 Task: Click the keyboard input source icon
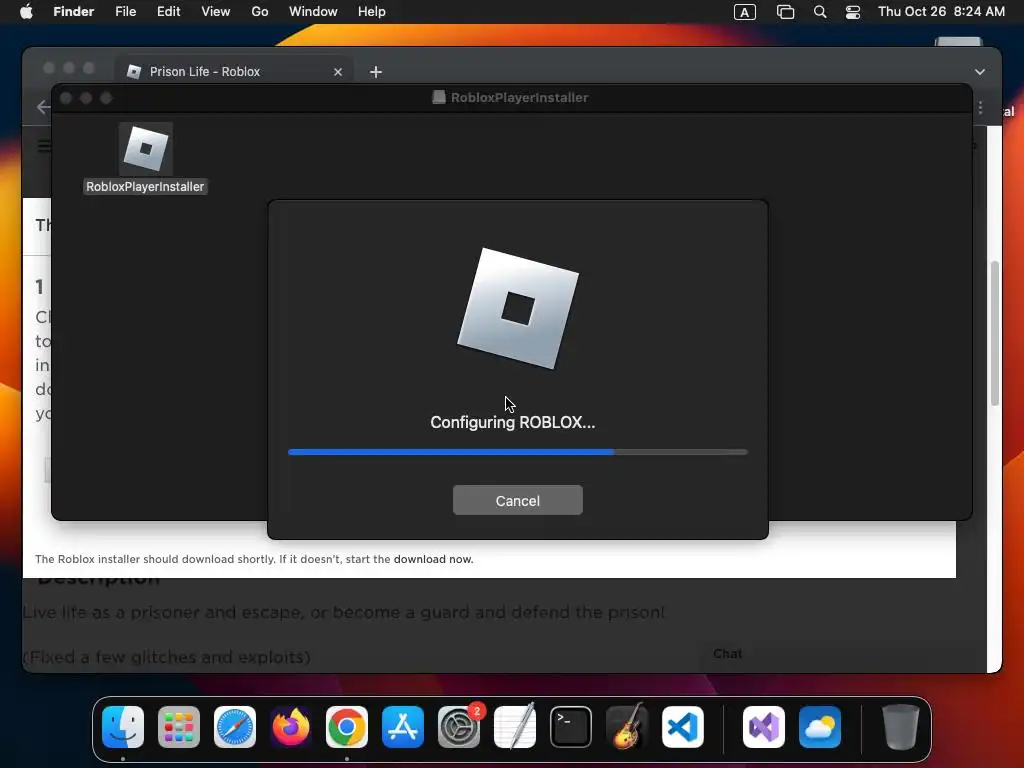click(744, 12)
